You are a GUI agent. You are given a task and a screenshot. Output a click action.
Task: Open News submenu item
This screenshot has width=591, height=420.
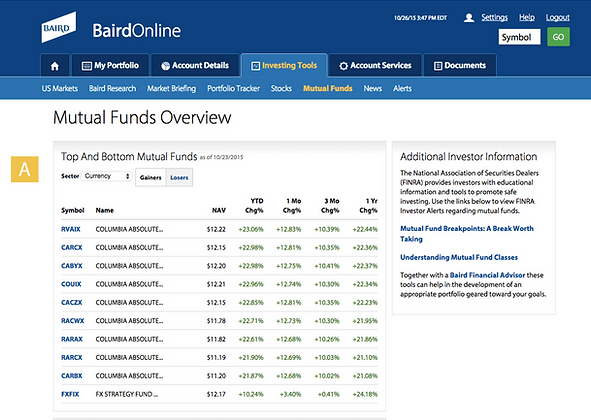coord(373,89)
